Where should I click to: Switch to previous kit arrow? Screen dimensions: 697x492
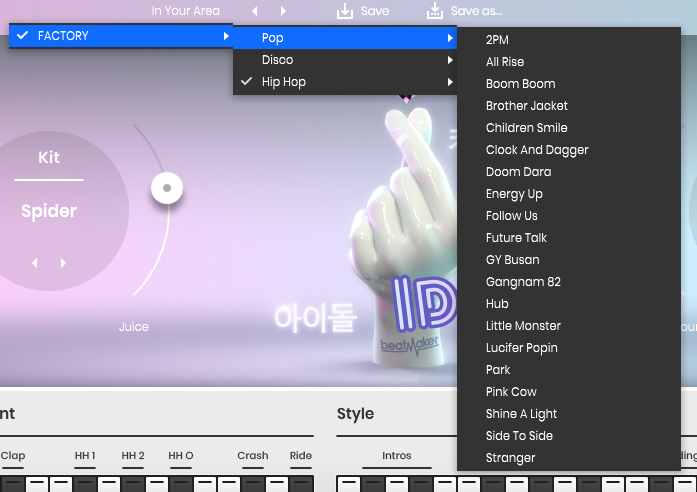pos(35,263)
